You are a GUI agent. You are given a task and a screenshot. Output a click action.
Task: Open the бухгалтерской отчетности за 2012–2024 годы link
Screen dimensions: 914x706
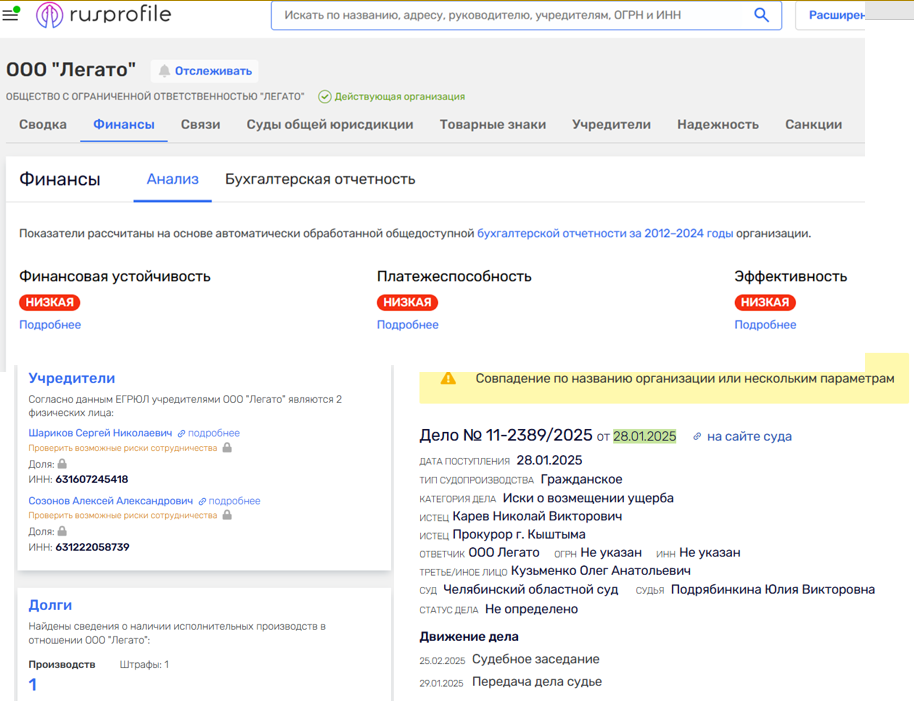pyautogui.click(x=604, y=234)
